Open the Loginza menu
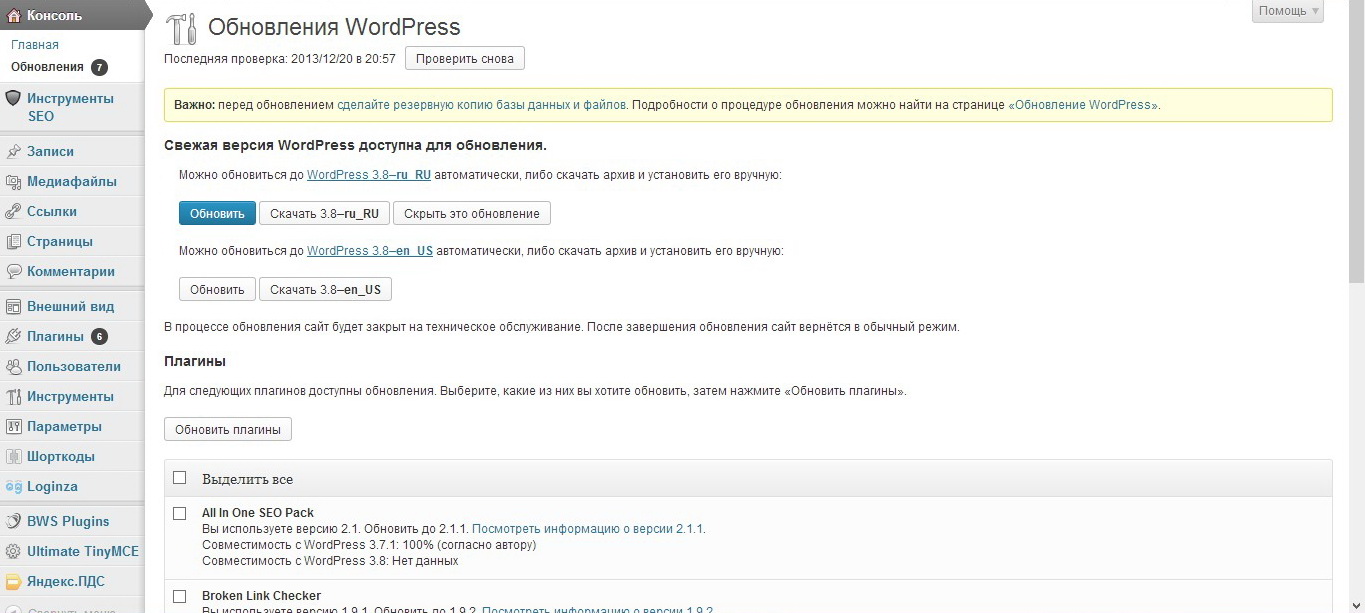The image size is (1365, 613). (x=52, y=486)
